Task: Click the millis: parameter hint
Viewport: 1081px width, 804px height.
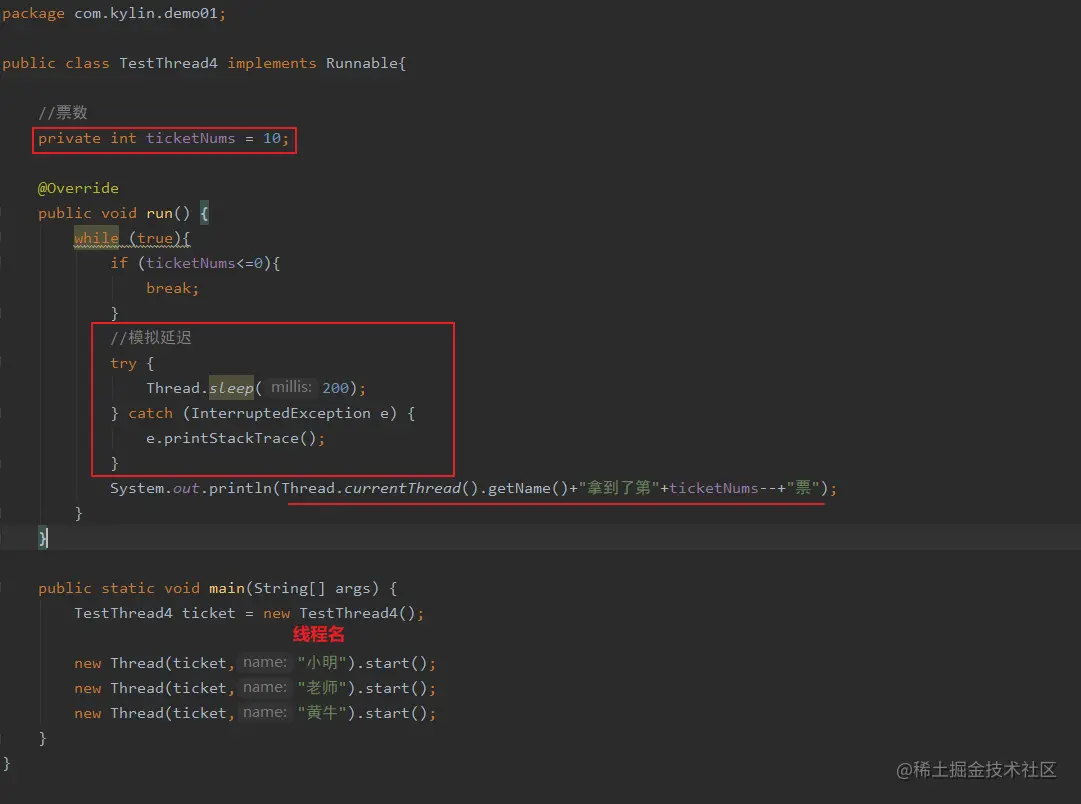Action: click(x=291, y=387)
